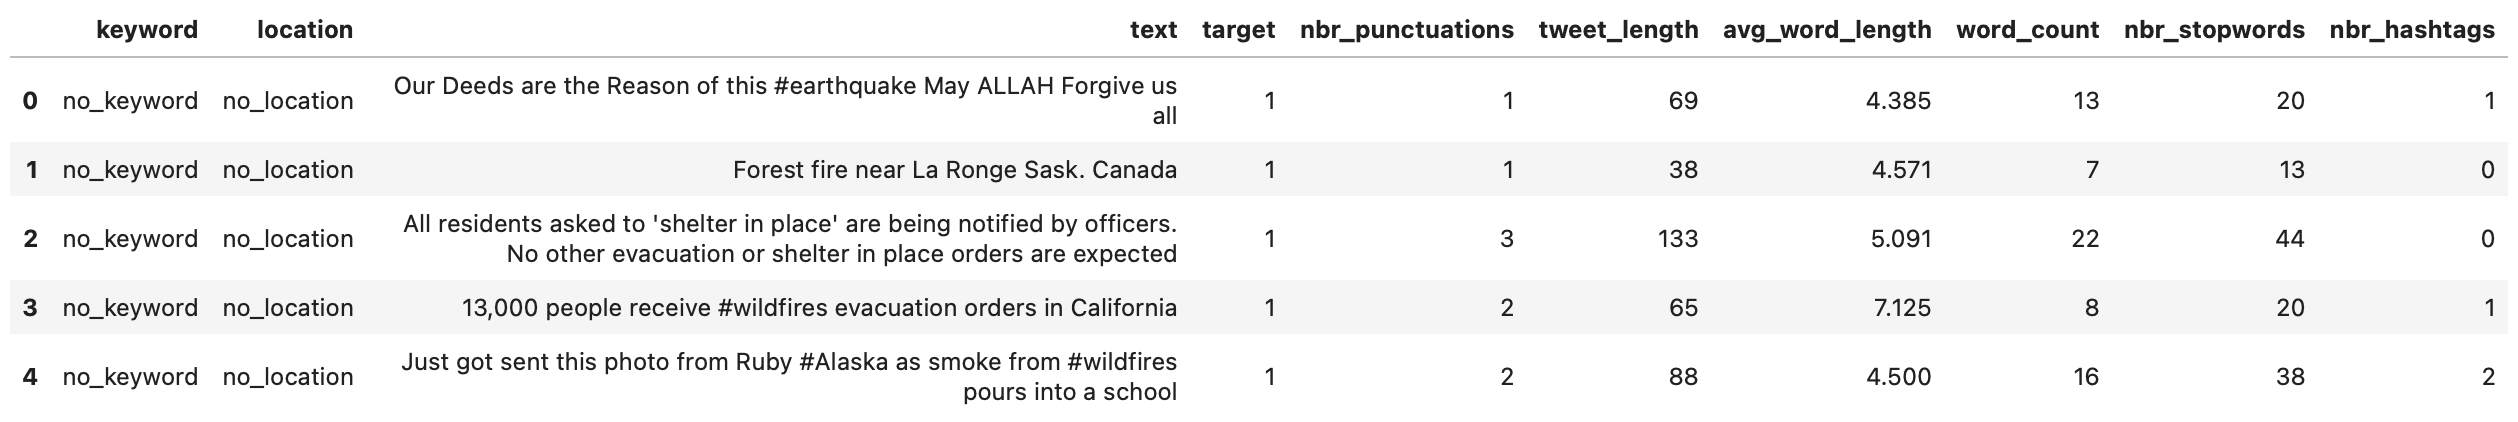Click the nbr_stopwords value 44
This screenshot has height=422, width=2518.
pos(2290,239)
